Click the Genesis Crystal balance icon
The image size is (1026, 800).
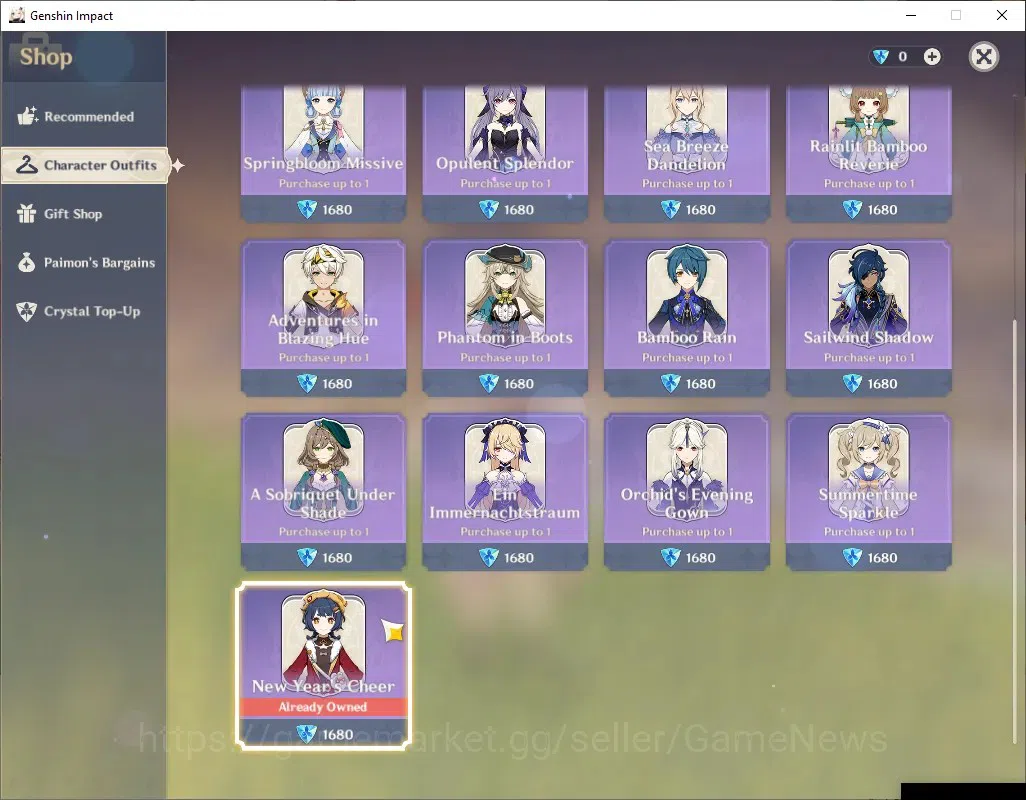[x=881, y=57]
